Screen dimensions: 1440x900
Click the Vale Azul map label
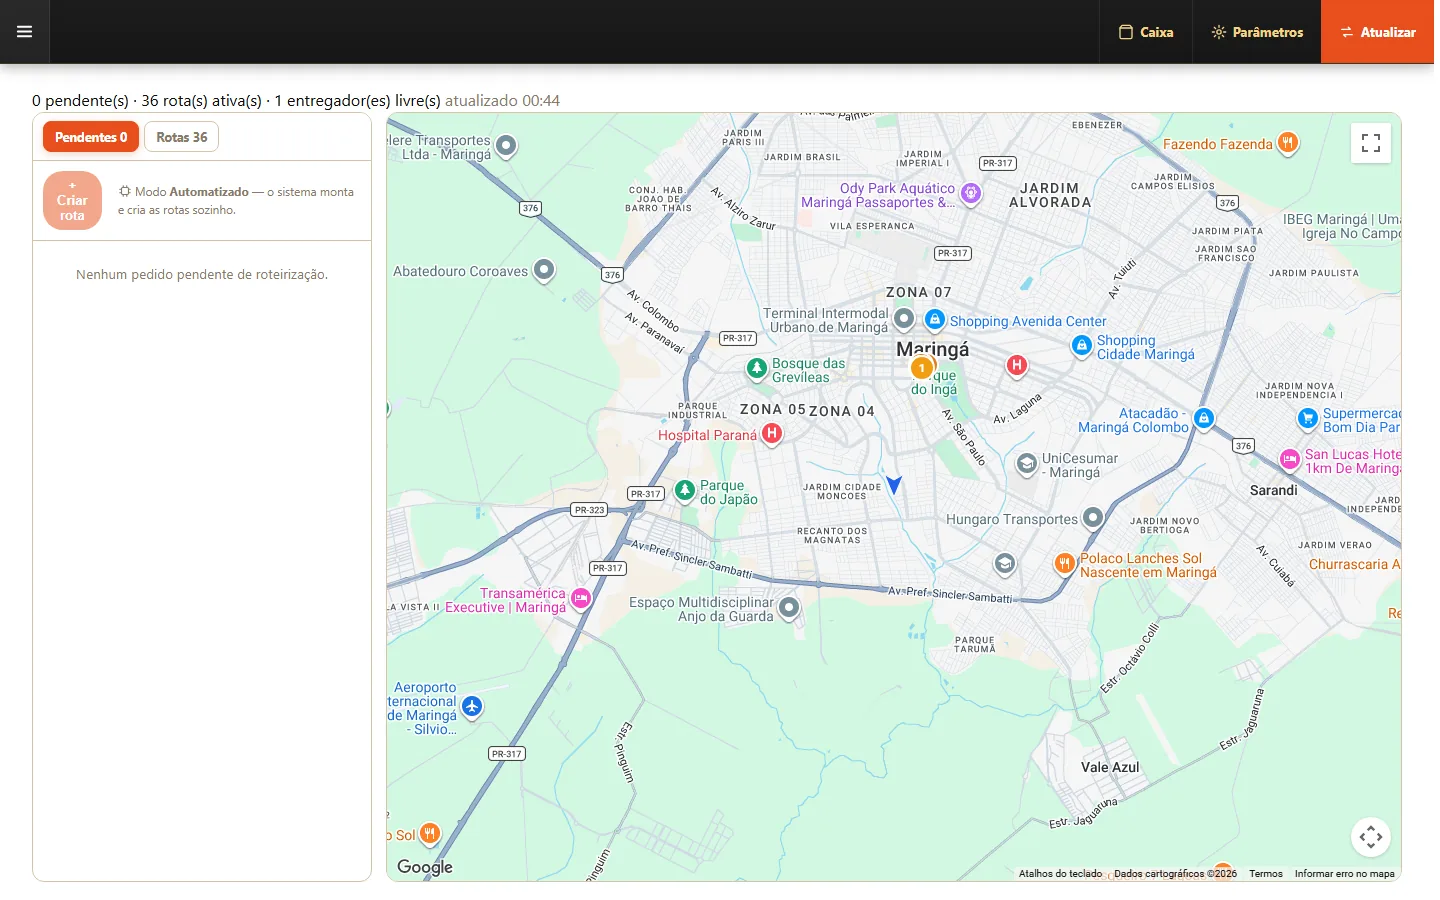click(x=1110, y=767)
